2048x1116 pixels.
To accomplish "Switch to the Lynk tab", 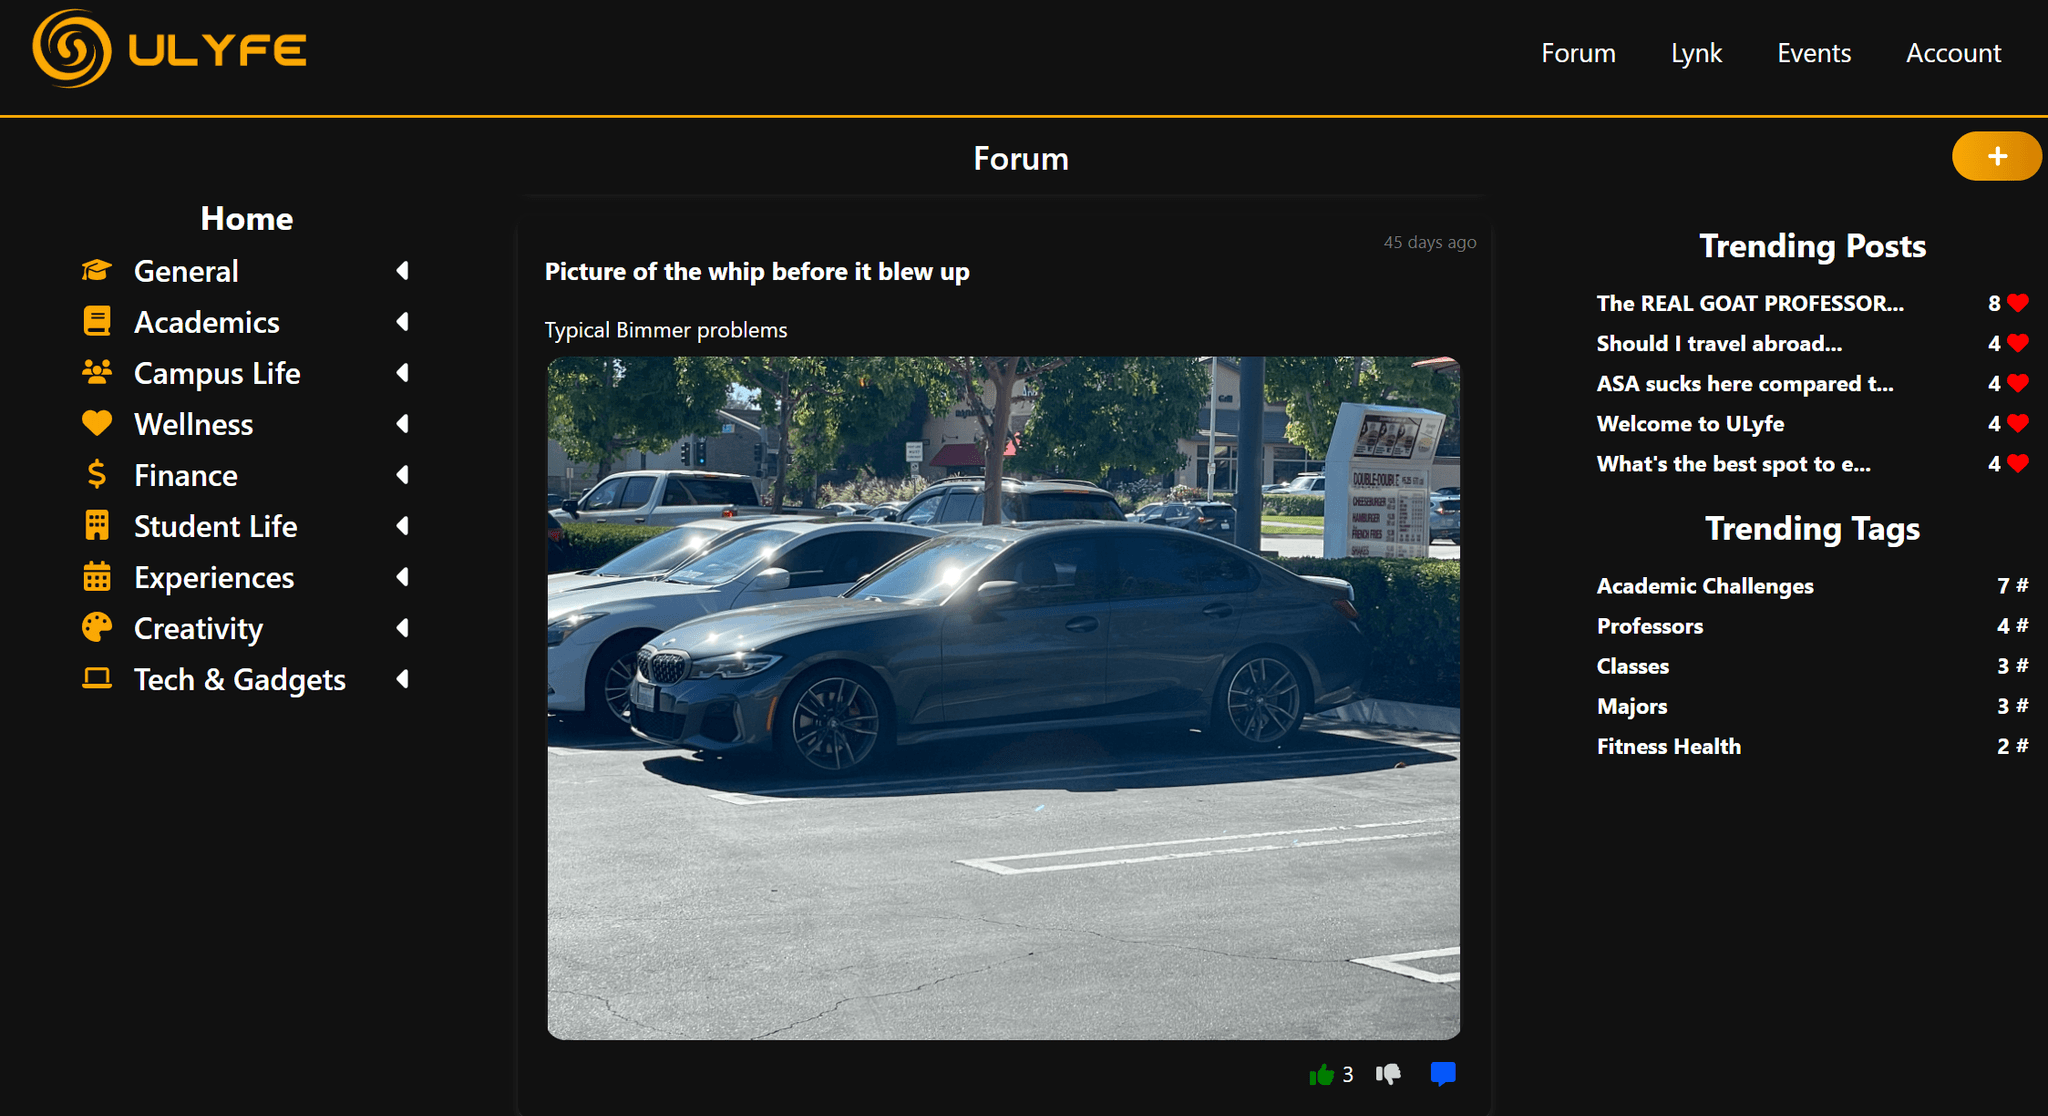I will click(1695, 53).
